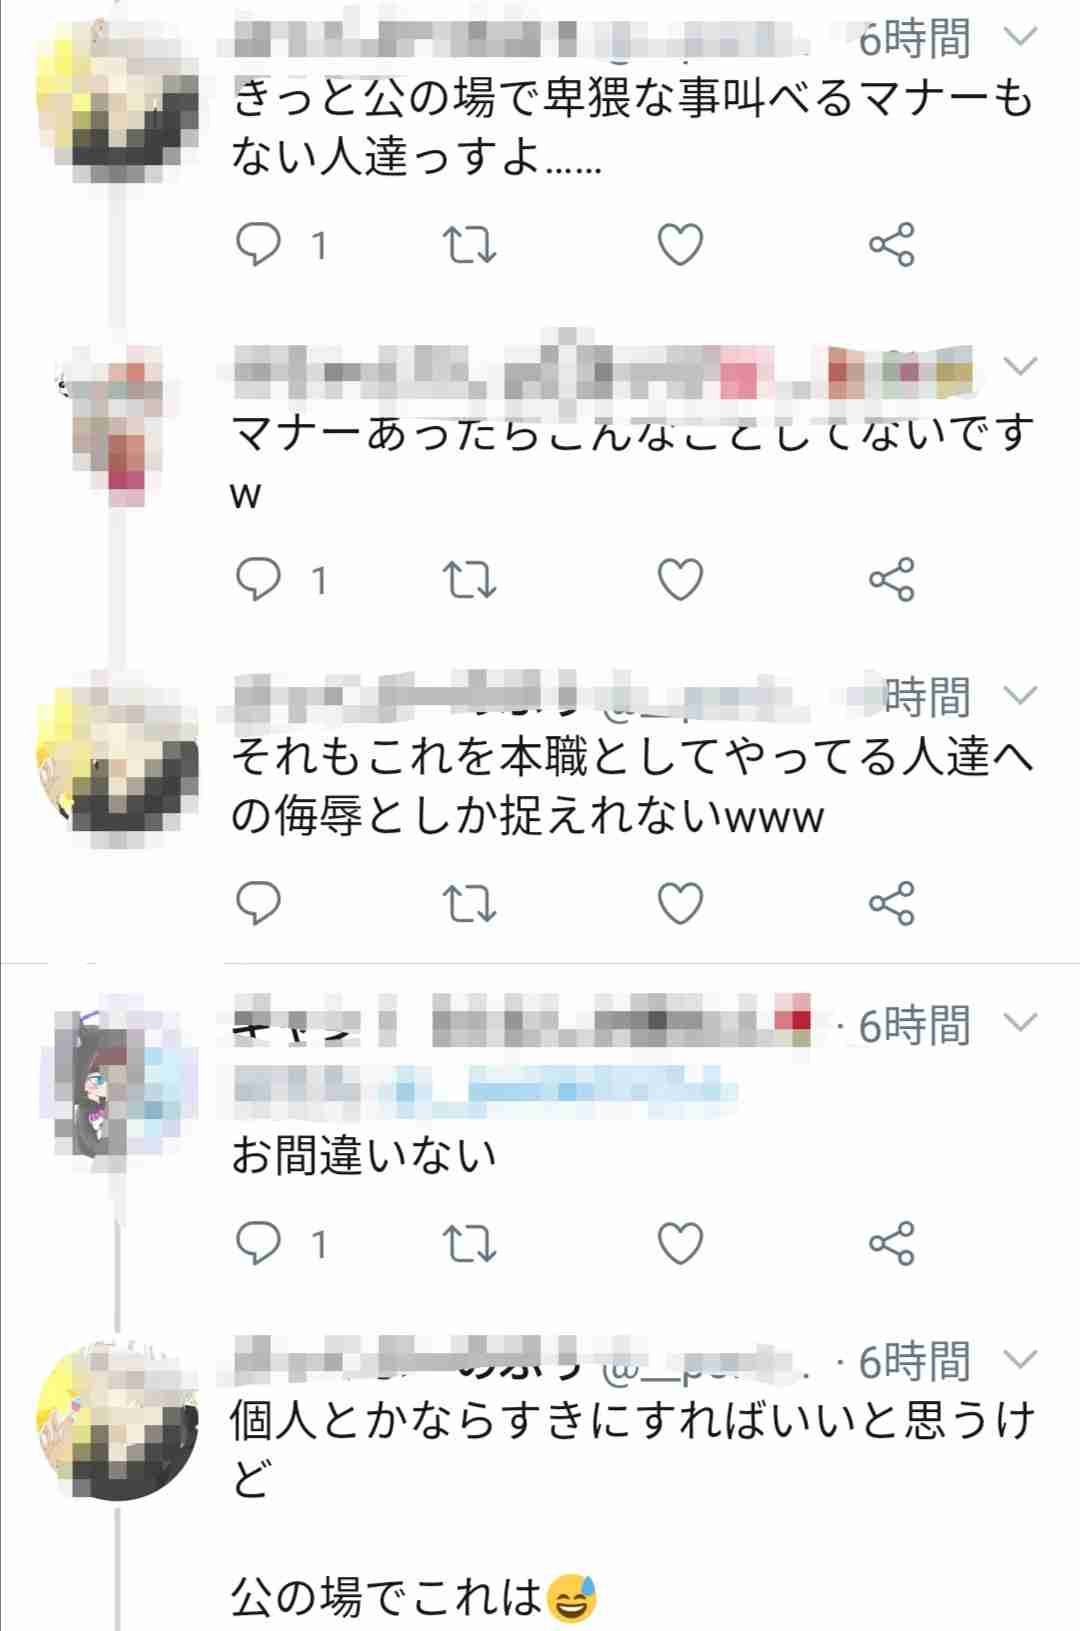This screenshot has width=1080, height=1631.
Task: Reply to the 侮辱としか捉えれないwww tweet
Action: click(x=258, y=904)
